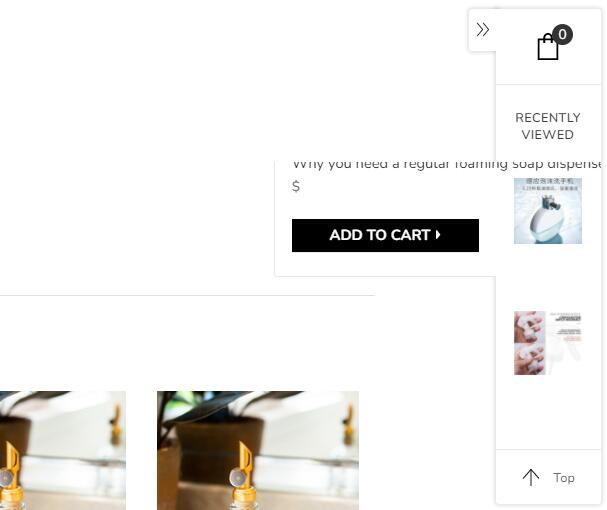Click the cart item count badge
This screenshot has width=607, height=510.
coord(562,34)
